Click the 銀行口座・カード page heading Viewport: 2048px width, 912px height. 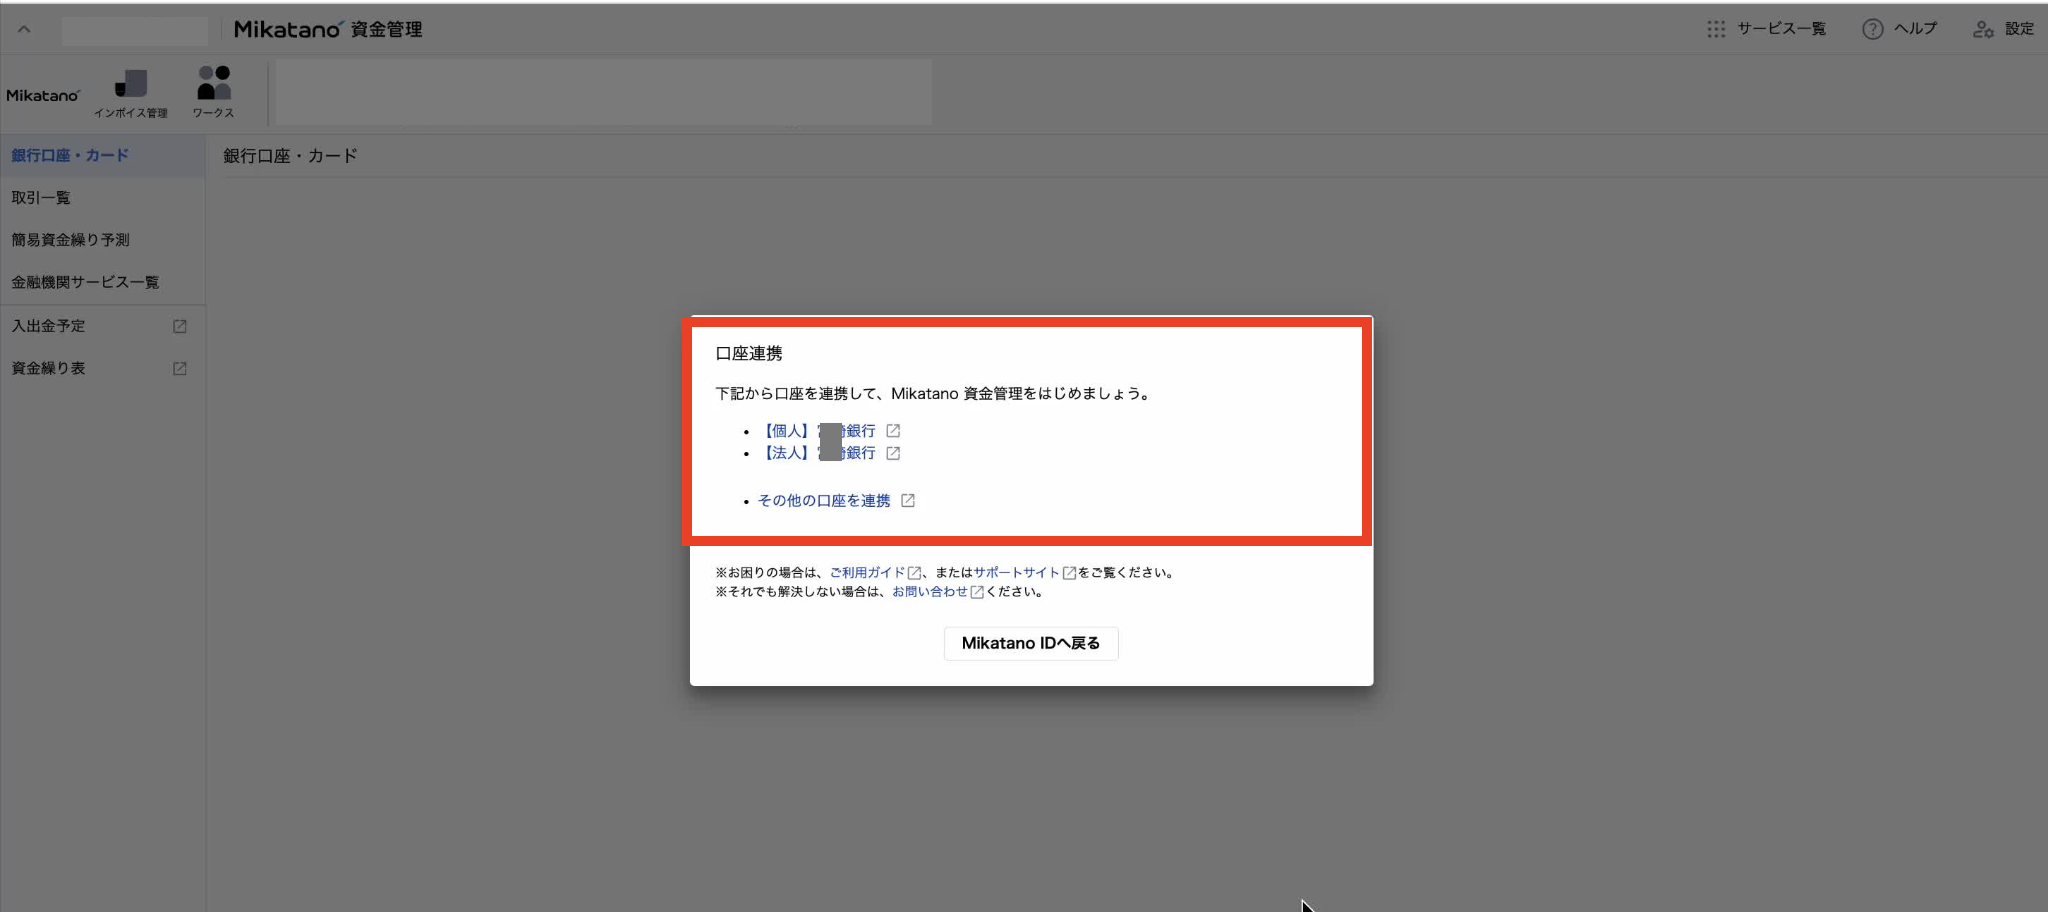[290, 156]
